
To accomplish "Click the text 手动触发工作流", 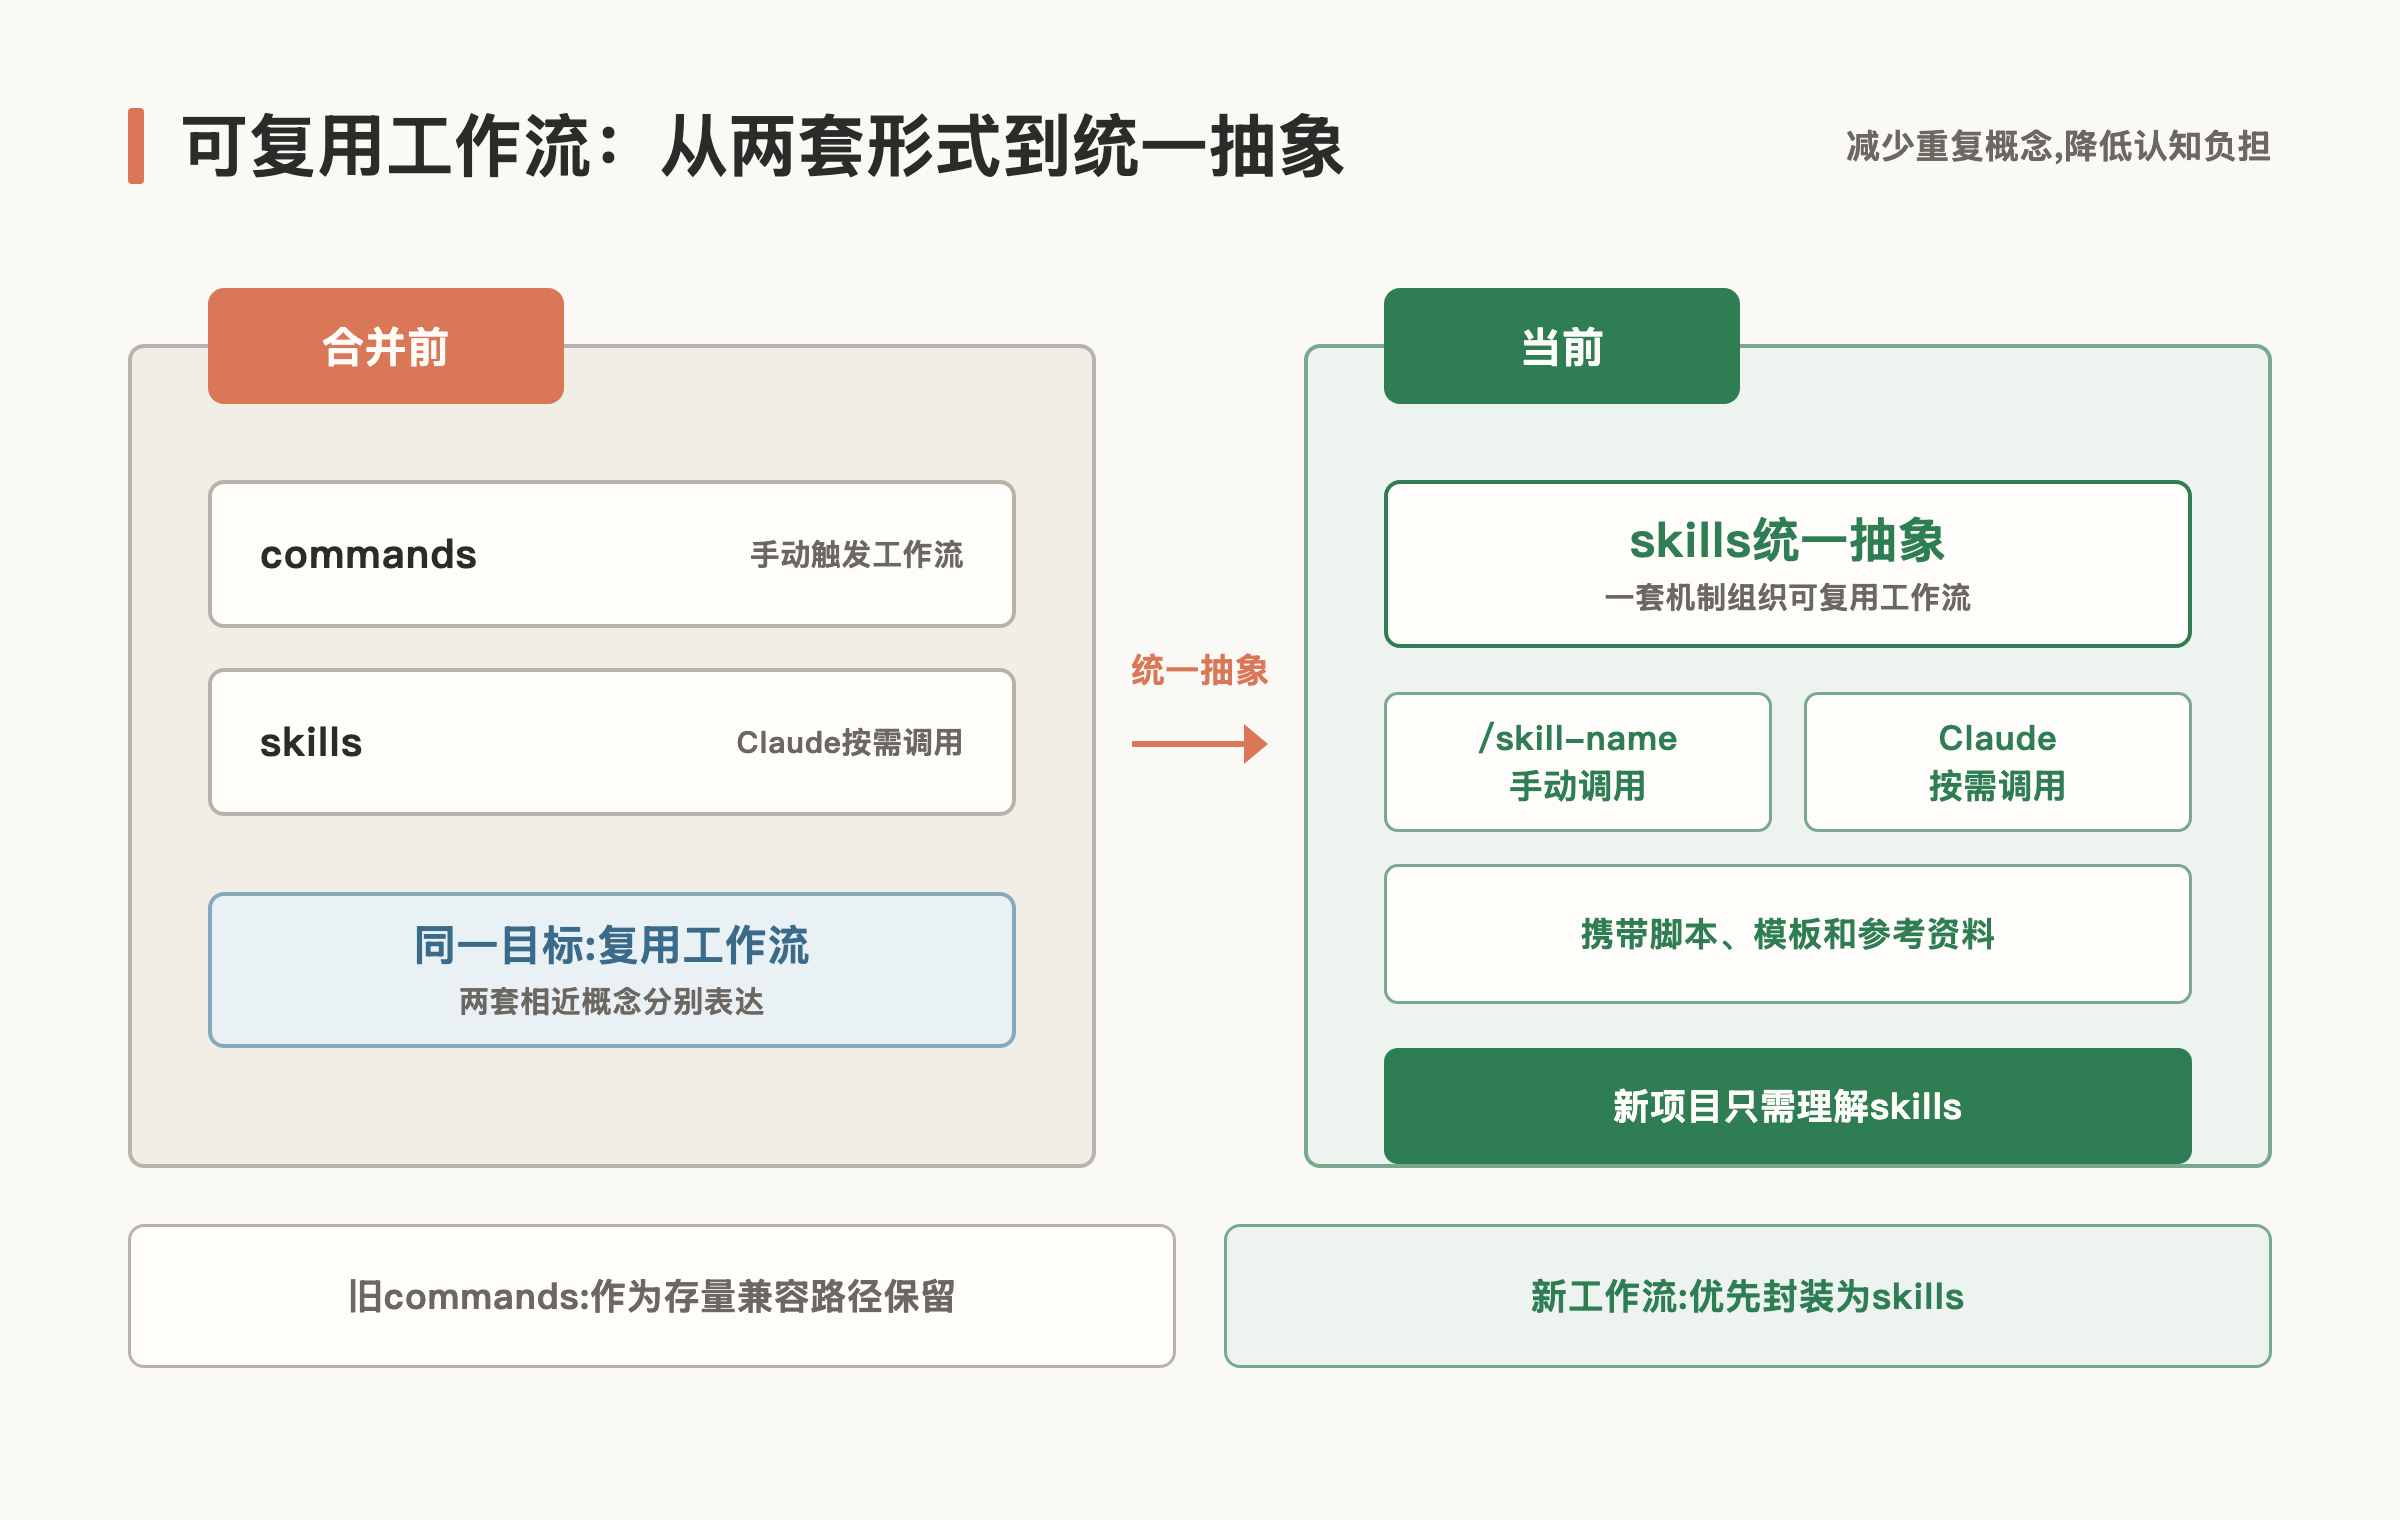I will pyautogui.click(x=857, y=555).
